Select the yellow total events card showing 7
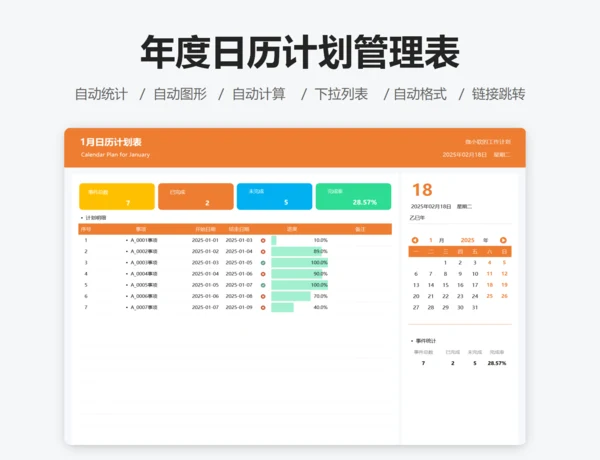Viewport: 600px width, 460px height. (x=117, y=197)
